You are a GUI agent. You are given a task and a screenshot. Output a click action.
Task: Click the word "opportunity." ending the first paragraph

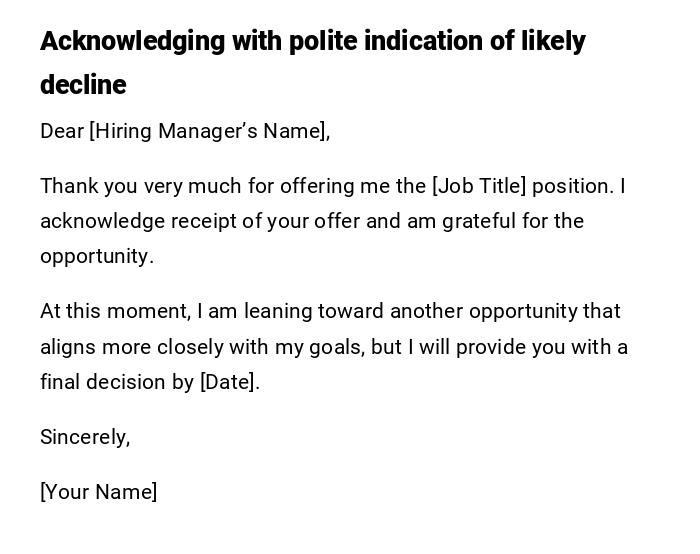point(97,256)
